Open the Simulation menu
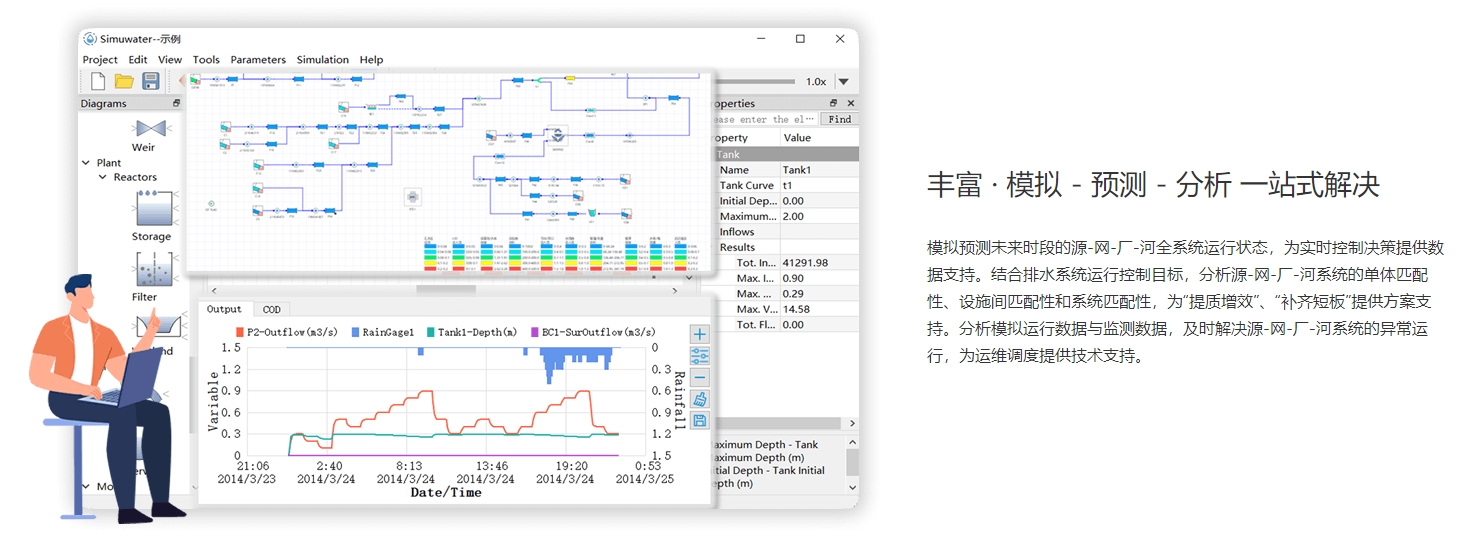 (322, 60)
